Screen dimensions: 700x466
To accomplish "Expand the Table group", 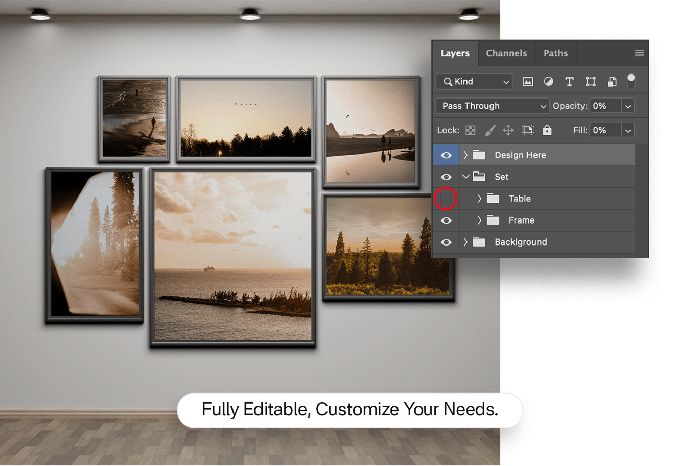I will (479, 198).
